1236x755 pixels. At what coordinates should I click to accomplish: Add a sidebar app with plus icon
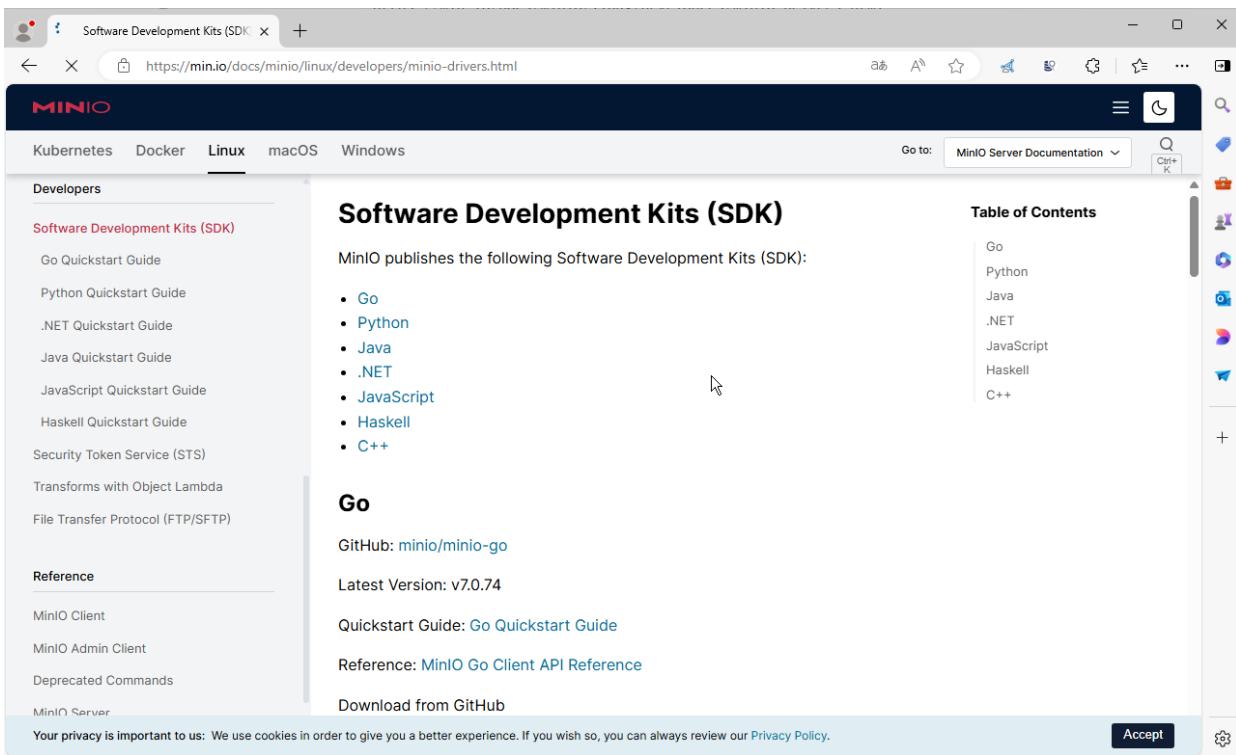(1220, 438)
